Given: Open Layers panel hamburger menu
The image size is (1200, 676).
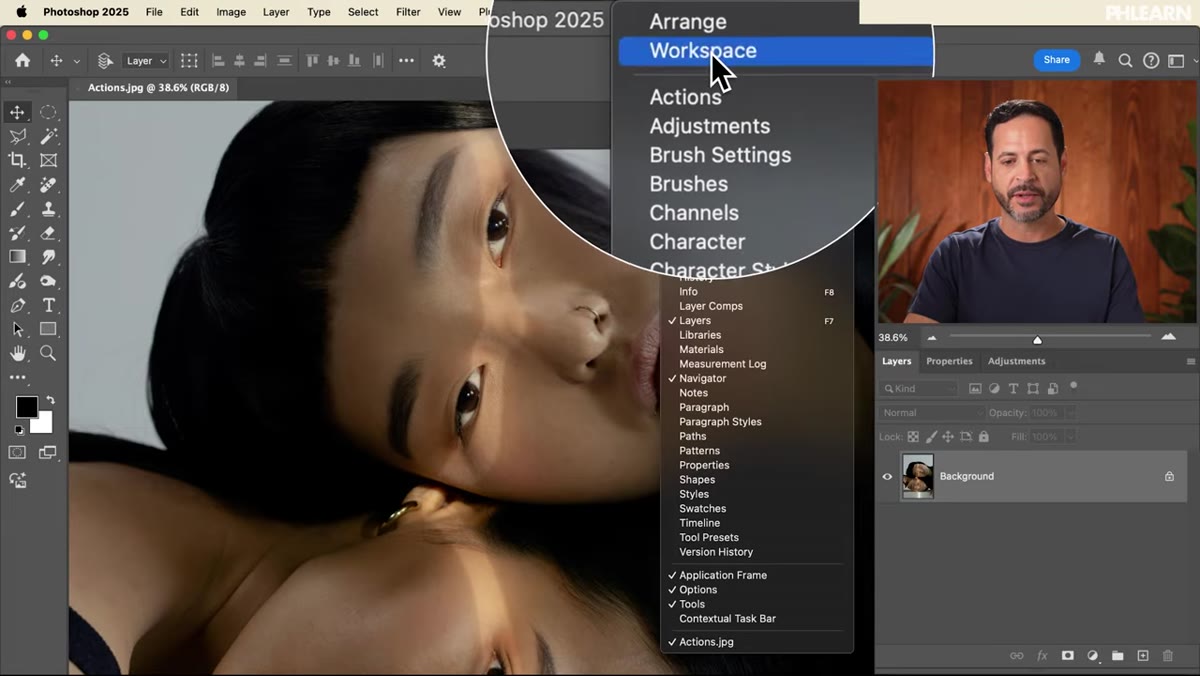Looking at the screenshot, I should pyautogui.click(x=1190, y=361).
